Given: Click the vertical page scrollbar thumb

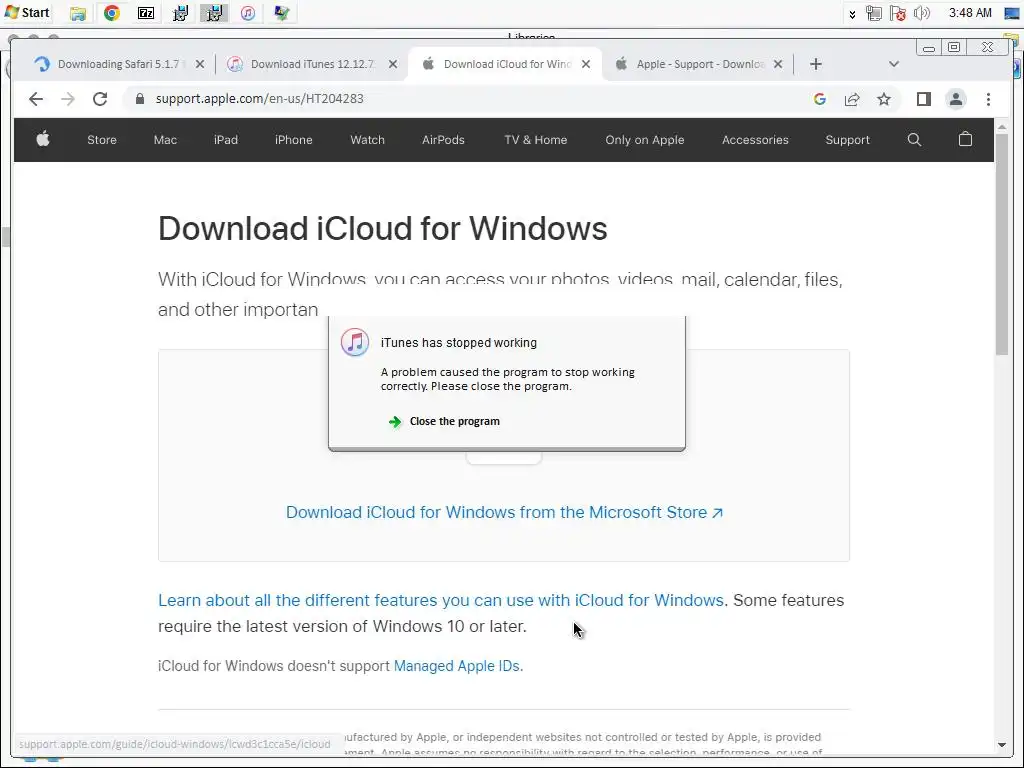Looking at the screenshot, I should [1002, 245].
